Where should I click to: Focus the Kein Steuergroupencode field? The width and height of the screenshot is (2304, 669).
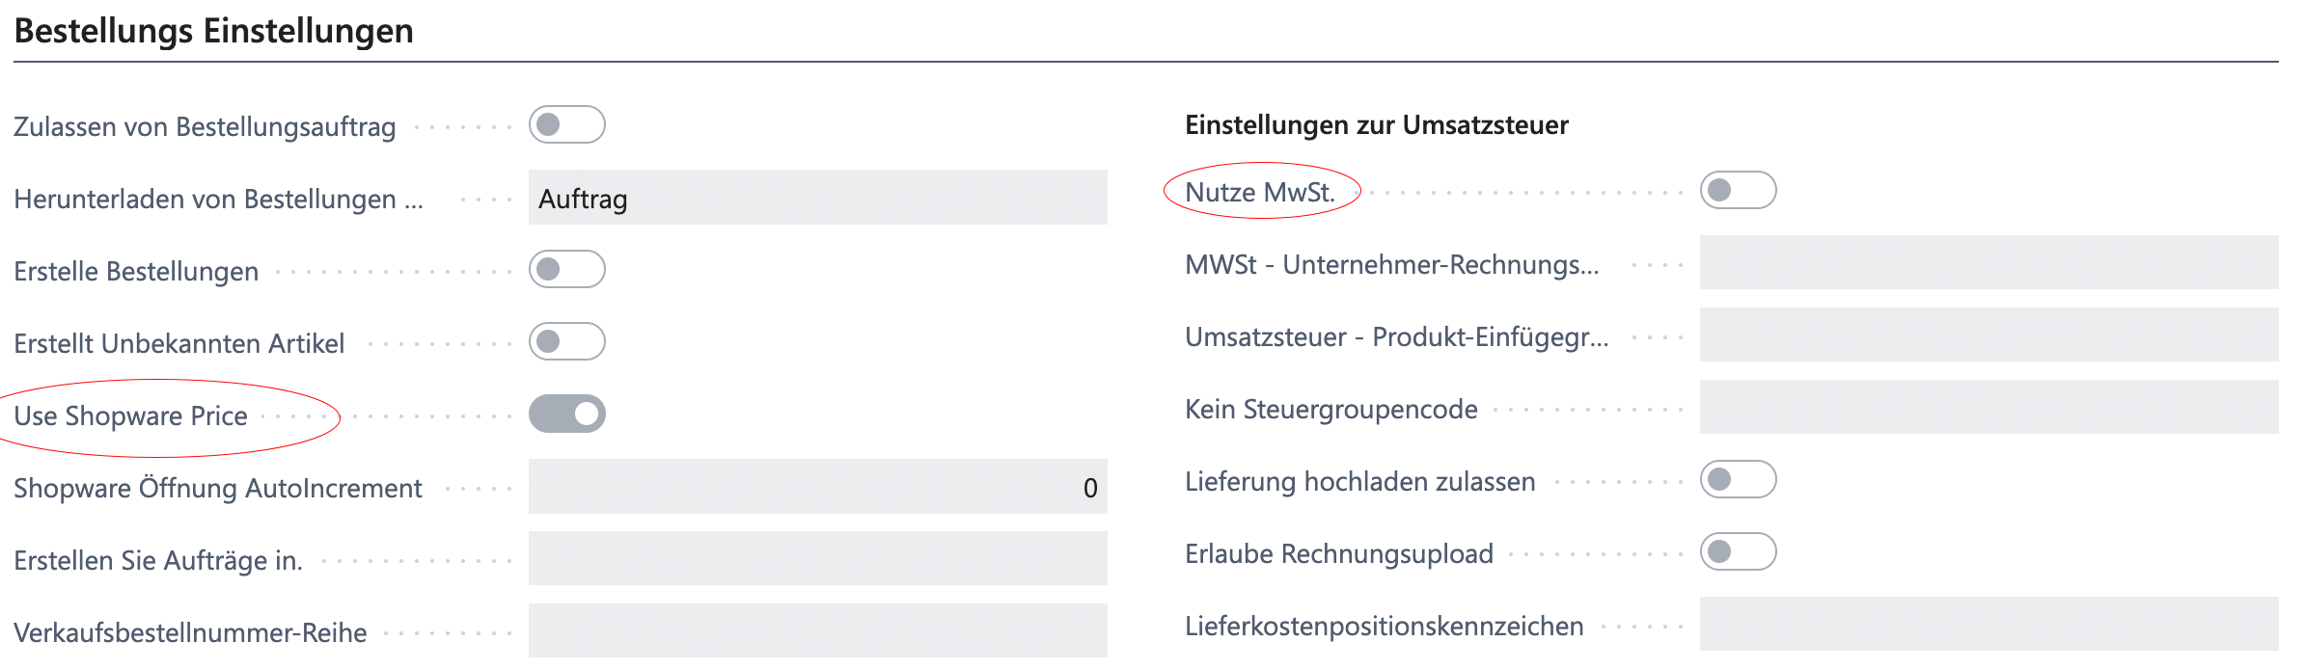tap(1989, 407)
